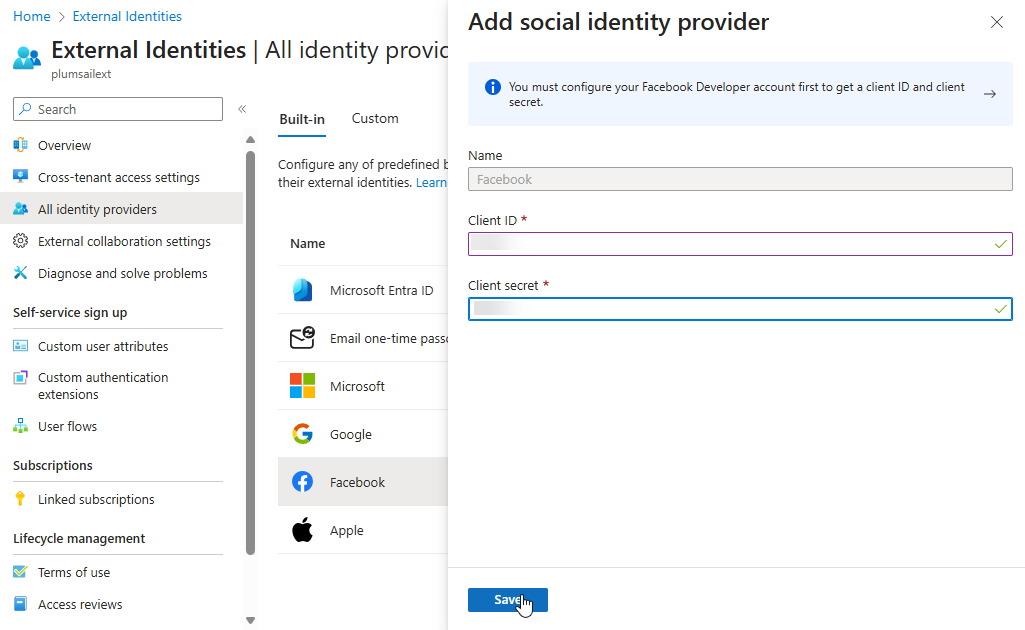Collapse the sidebar with double chevron
The height and width of the screenshot is (630, 1025).
pyautogui.click(x=242, y=109)
